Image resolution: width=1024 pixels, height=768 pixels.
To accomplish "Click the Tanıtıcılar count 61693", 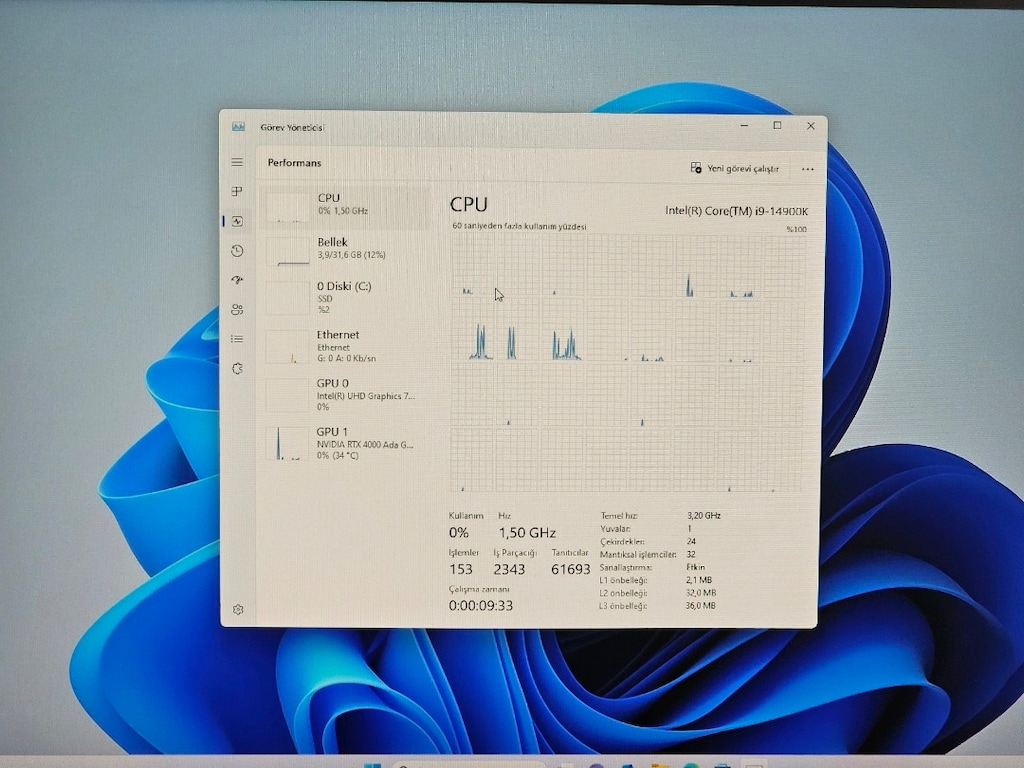I will 570,569.
